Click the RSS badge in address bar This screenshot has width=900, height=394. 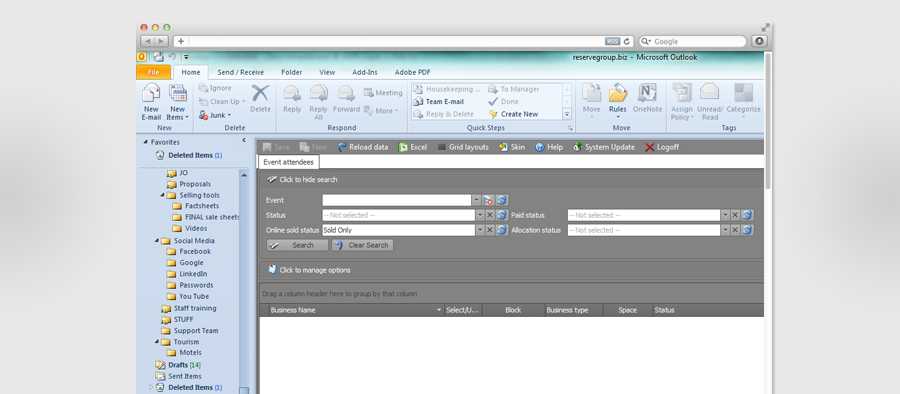click(612, 41)
